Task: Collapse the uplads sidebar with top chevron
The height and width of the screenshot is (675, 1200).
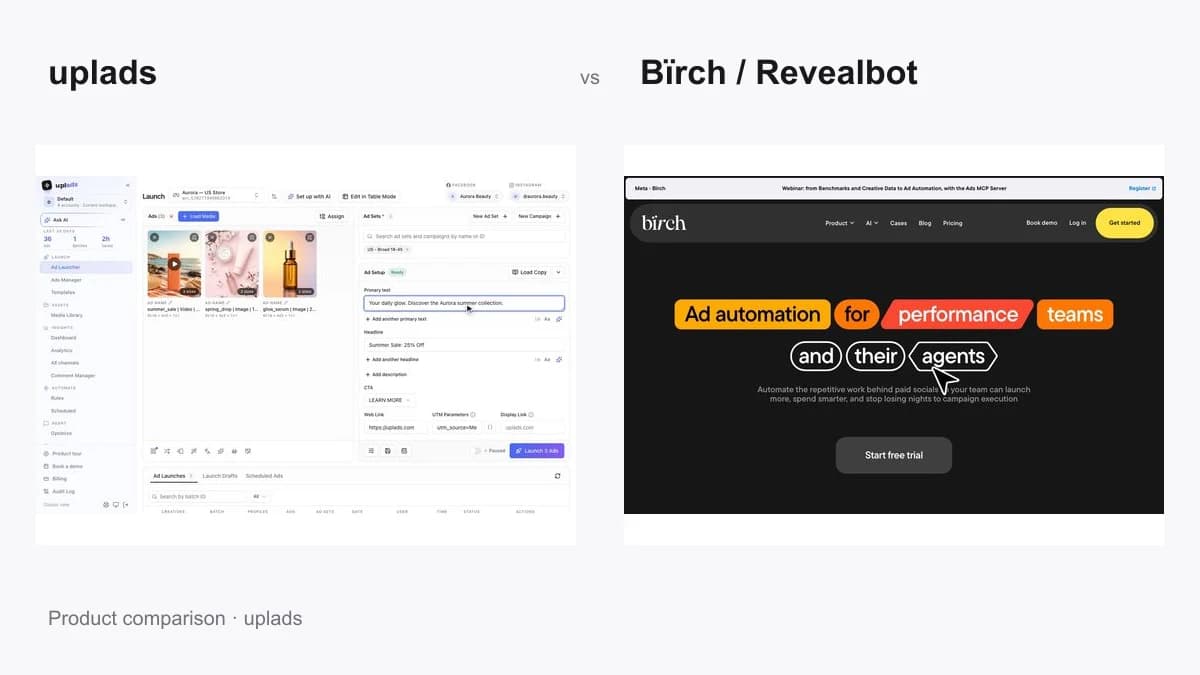Action: pyautogui.click(x=127, y=185)
